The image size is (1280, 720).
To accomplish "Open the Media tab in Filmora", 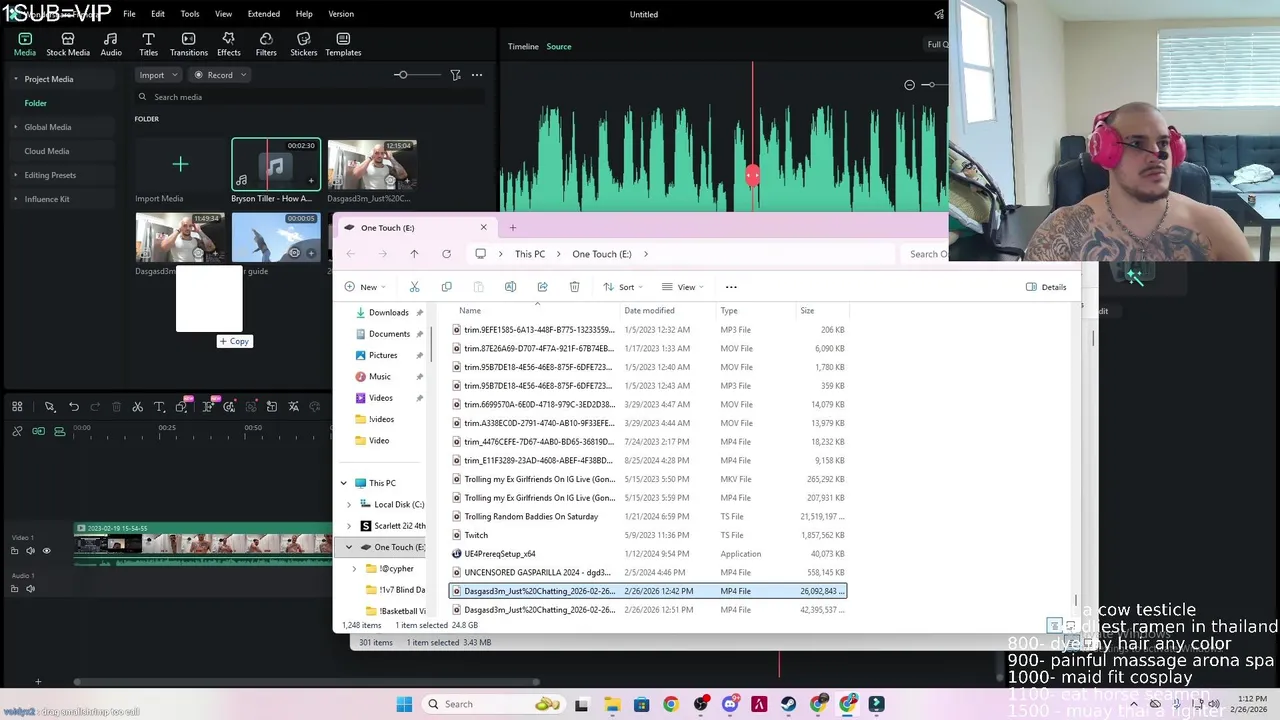I will point(25,44).
